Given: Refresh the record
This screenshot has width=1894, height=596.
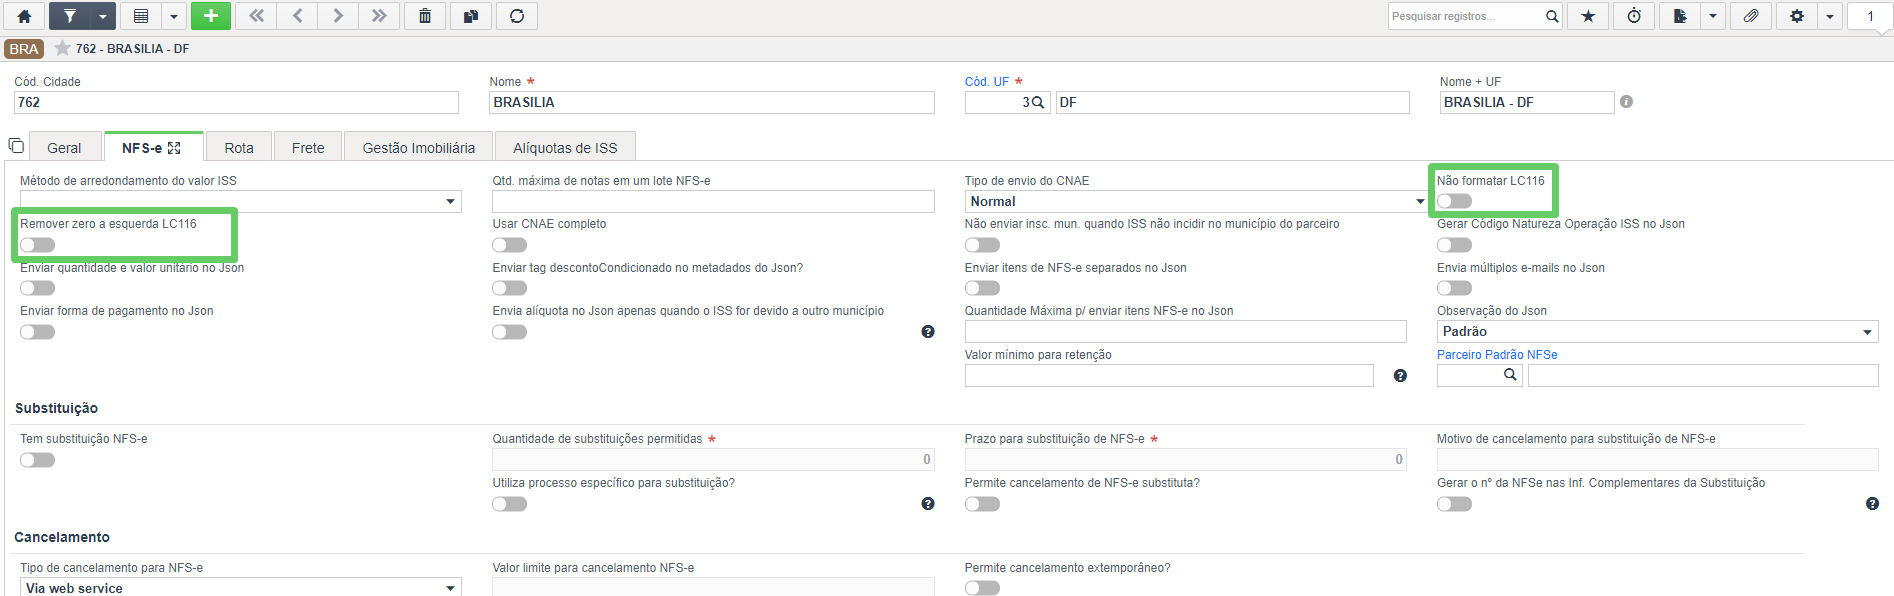Looking at the screenshot, I should (x=517, y=16).
